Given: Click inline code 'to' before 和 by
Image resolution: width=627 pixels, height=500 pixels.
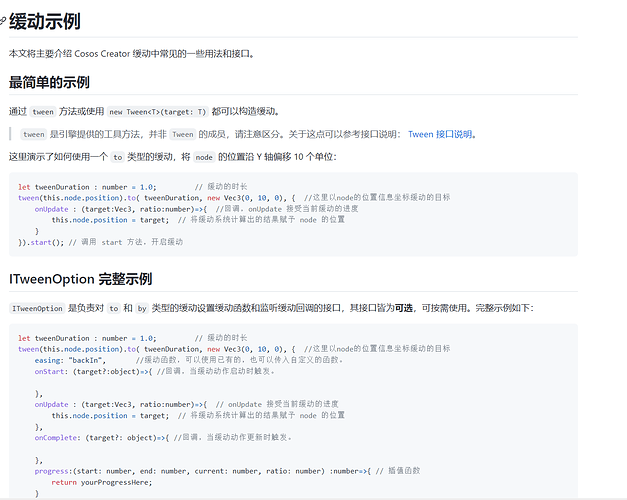Looking at the screenshot, I should 114,308.
